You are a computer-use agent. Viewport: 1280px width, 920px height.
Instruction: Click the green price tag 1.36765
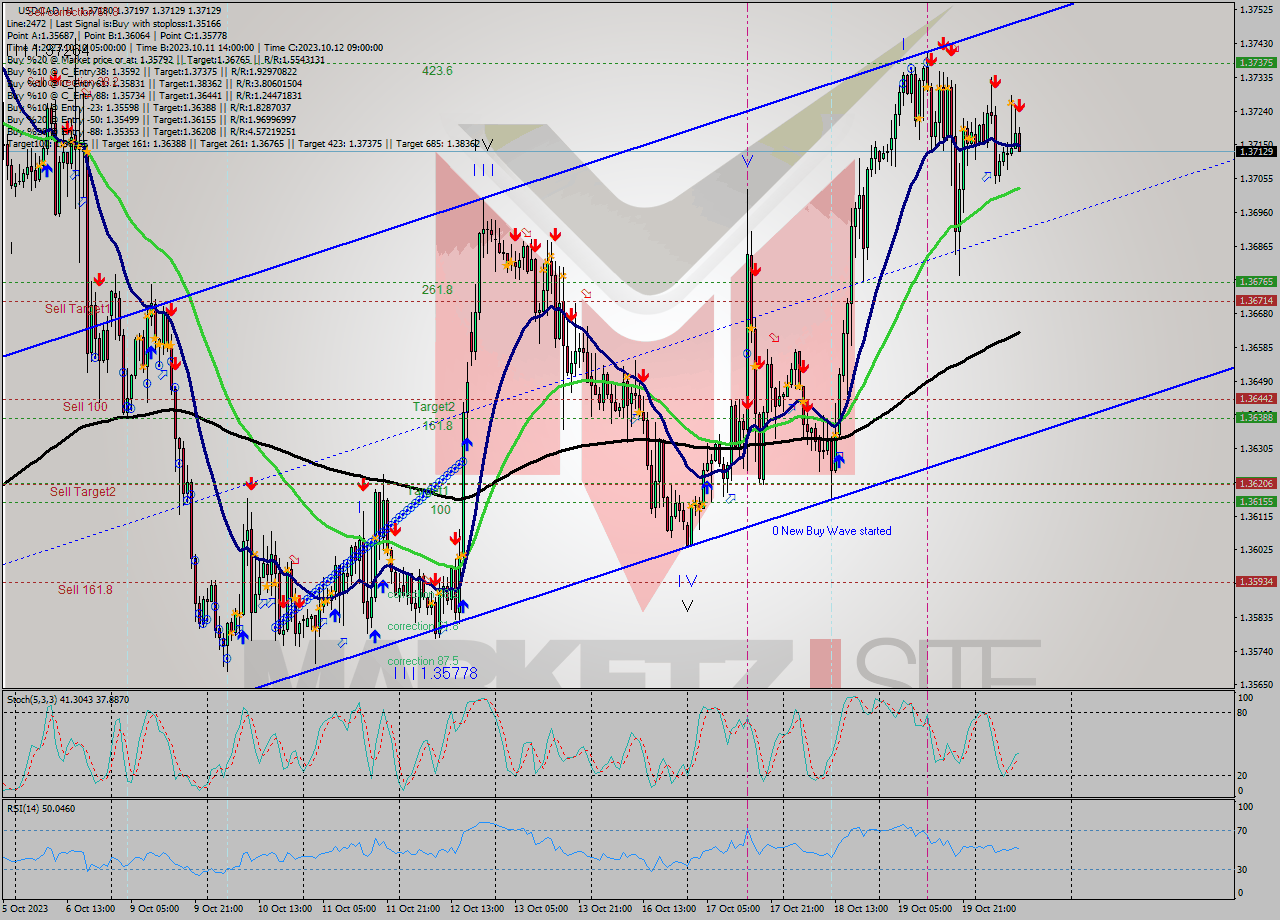(1256, 282)
